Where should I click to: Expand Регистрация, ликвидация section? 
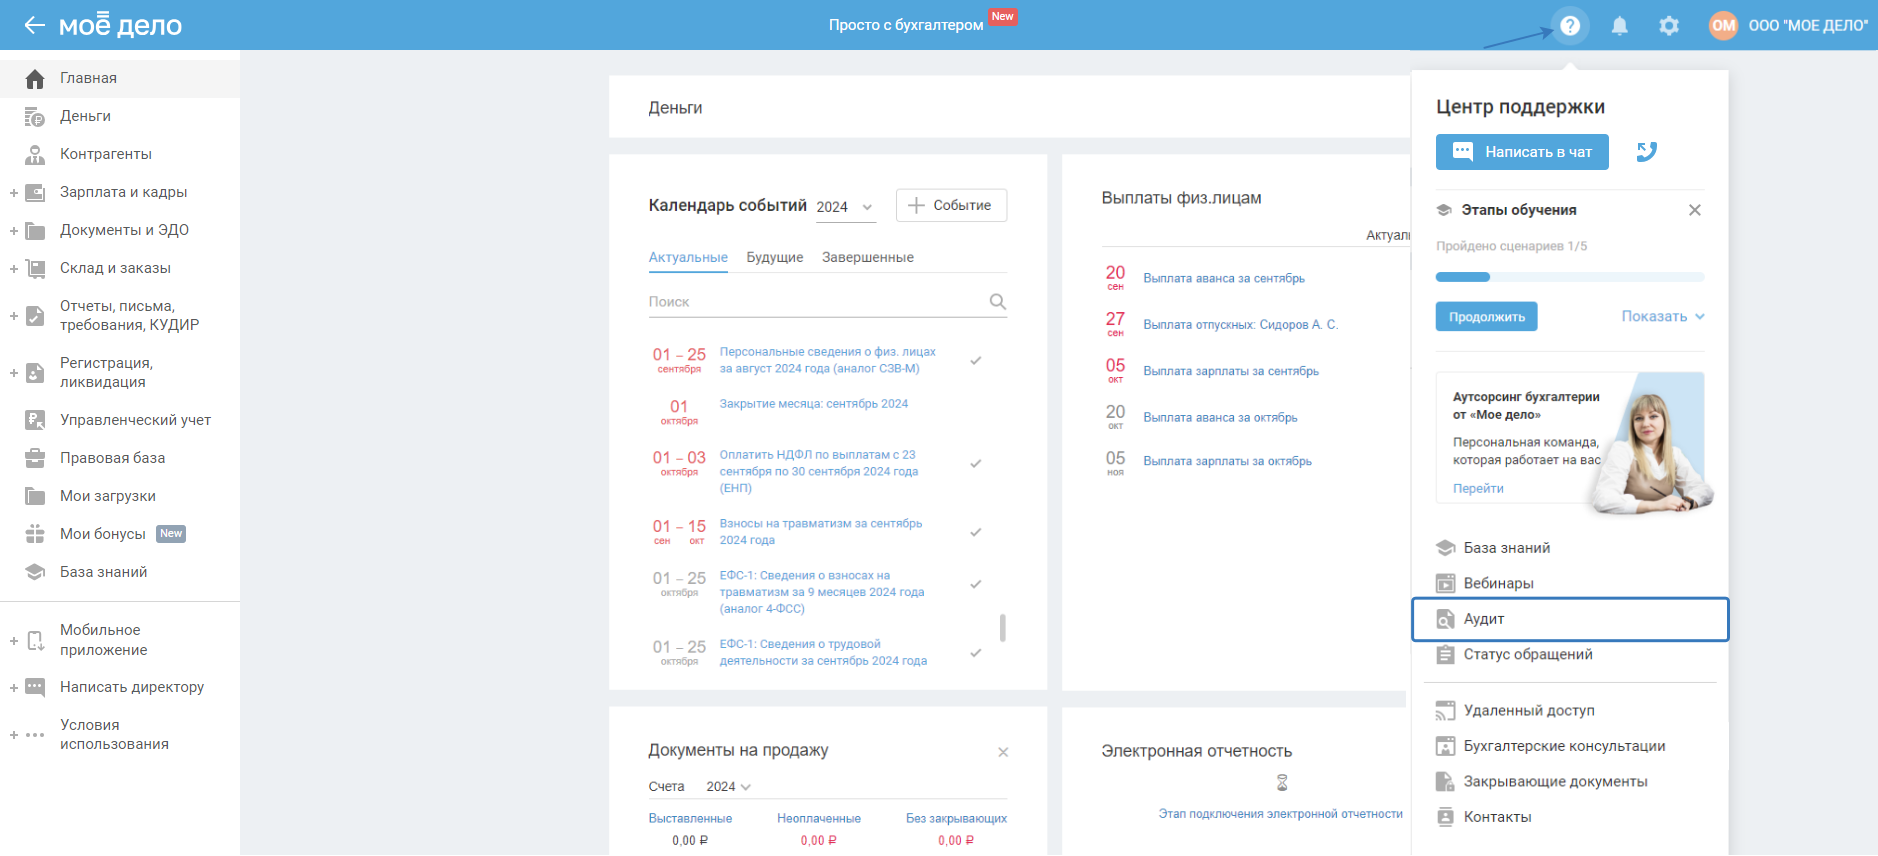[14, 373]
